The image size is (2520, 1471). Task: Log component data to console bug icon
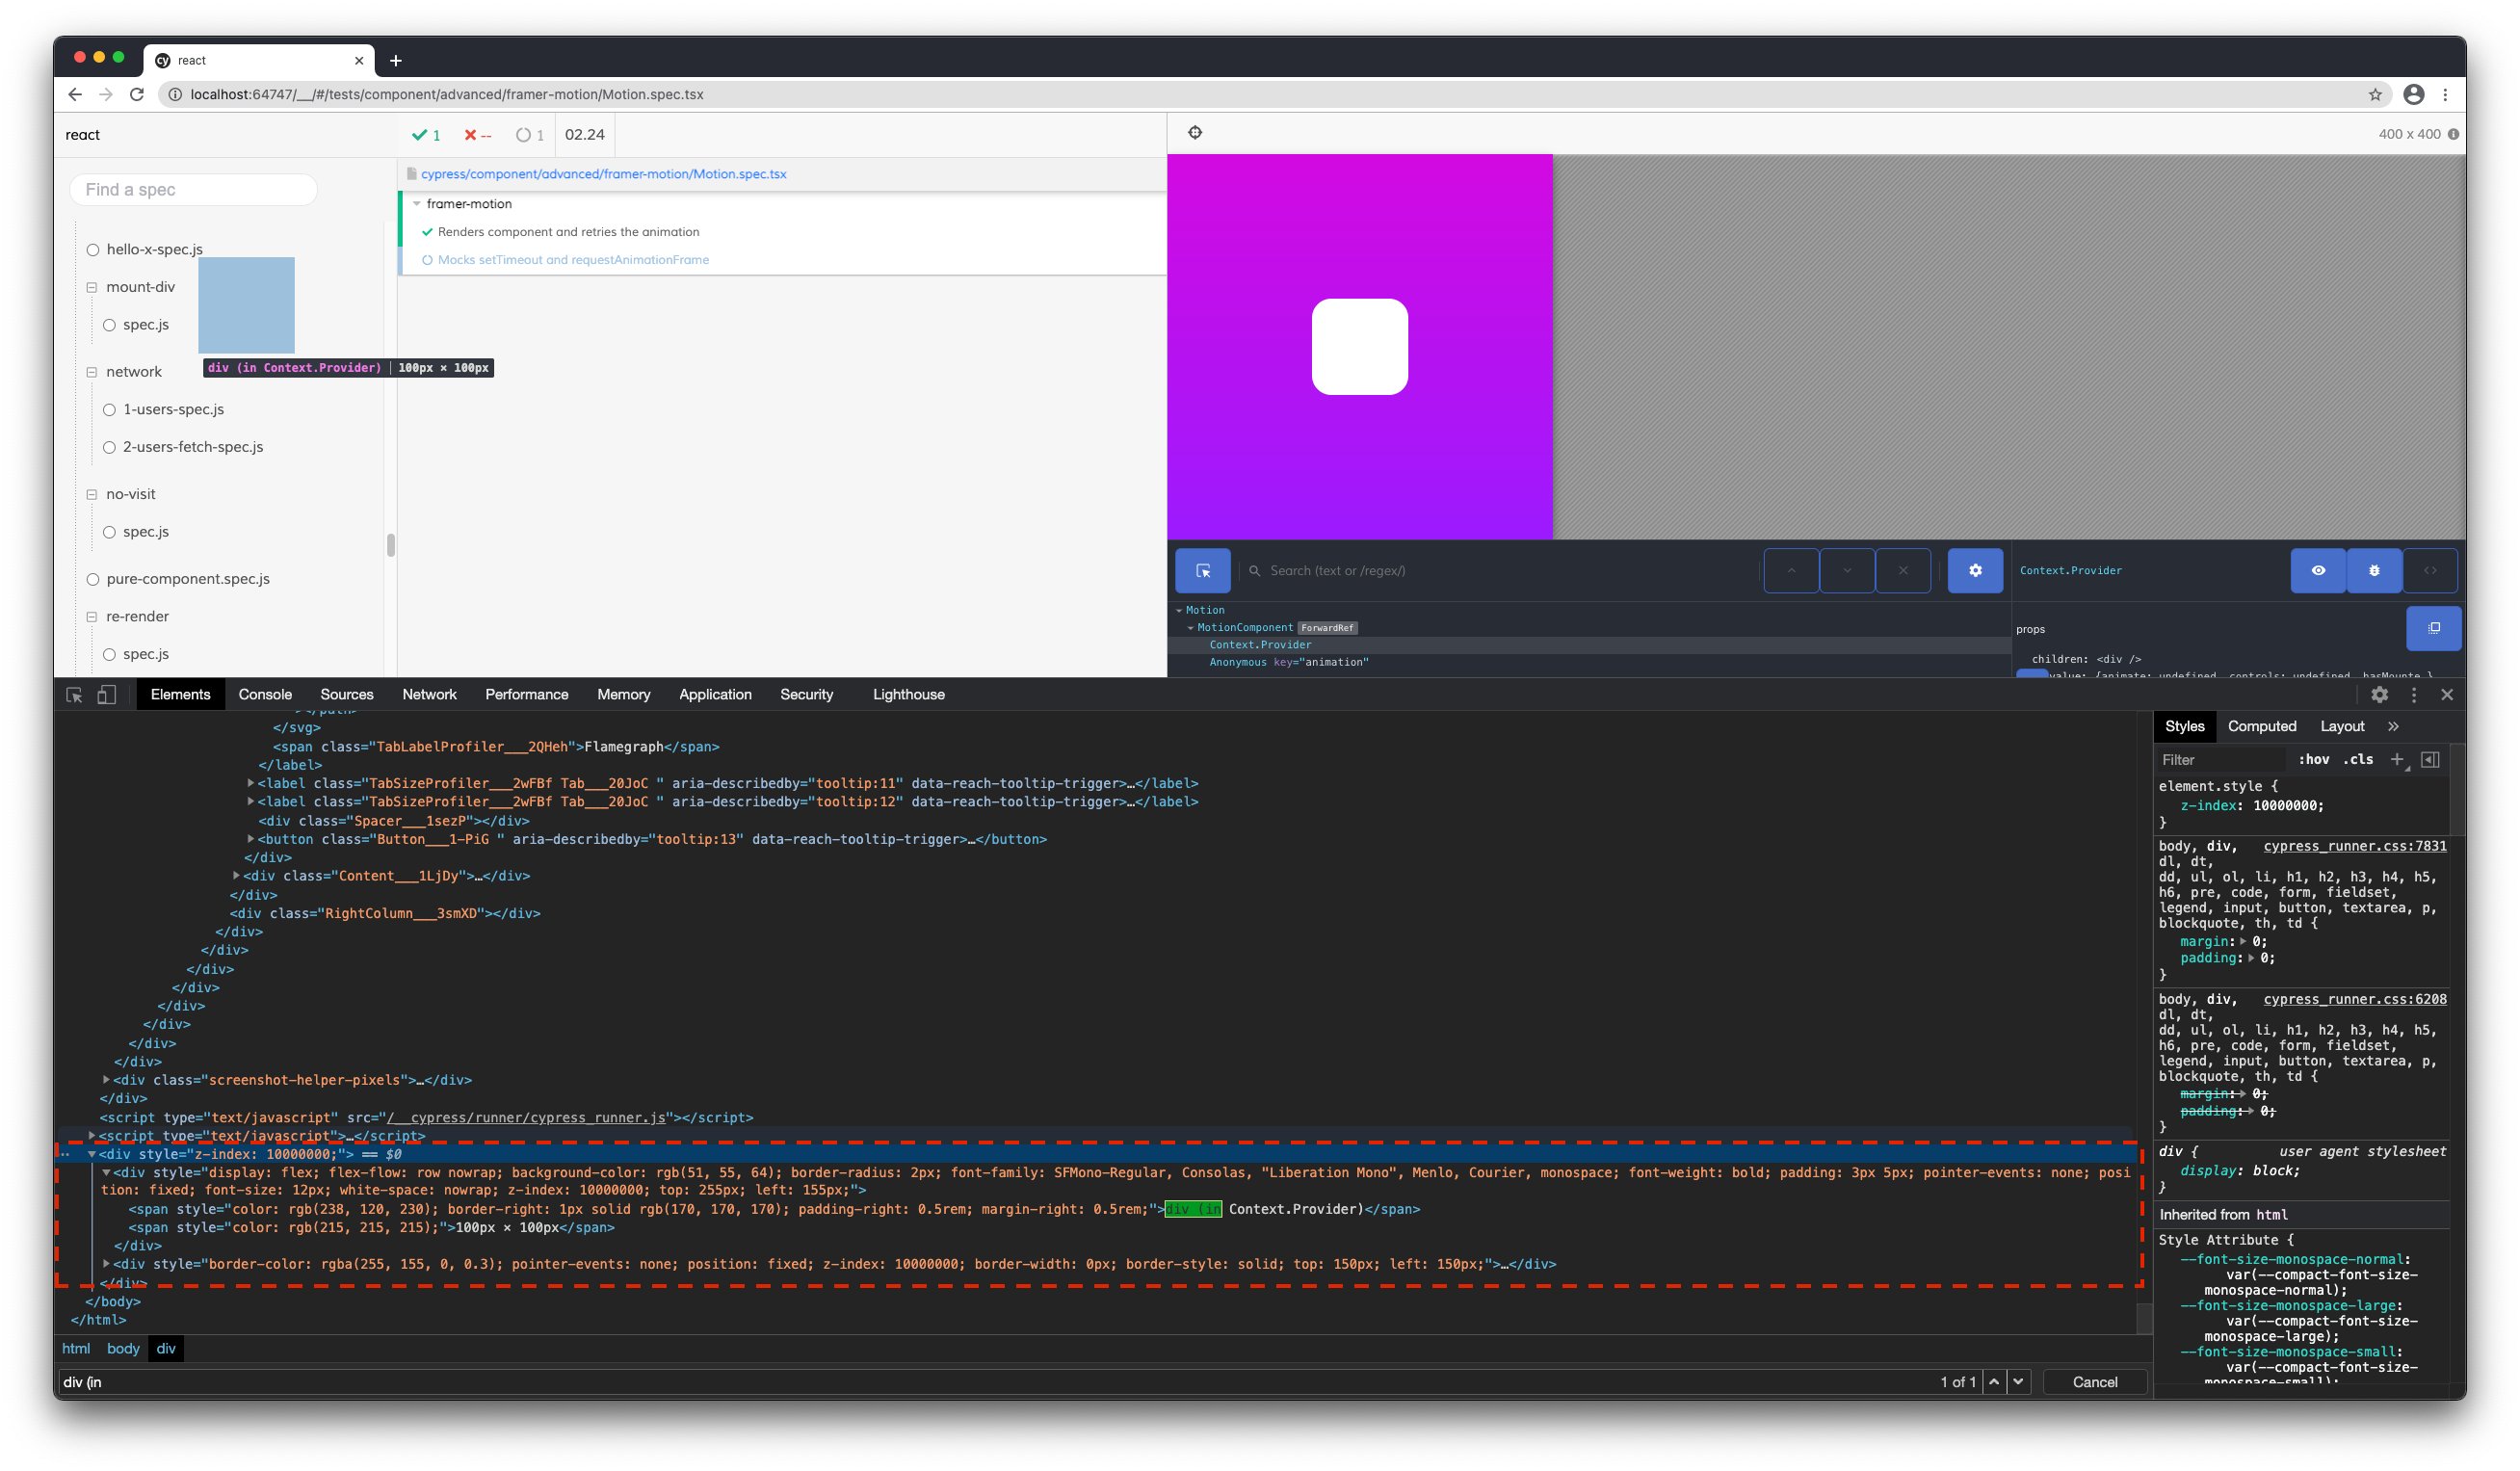[x=2374, y=571]
